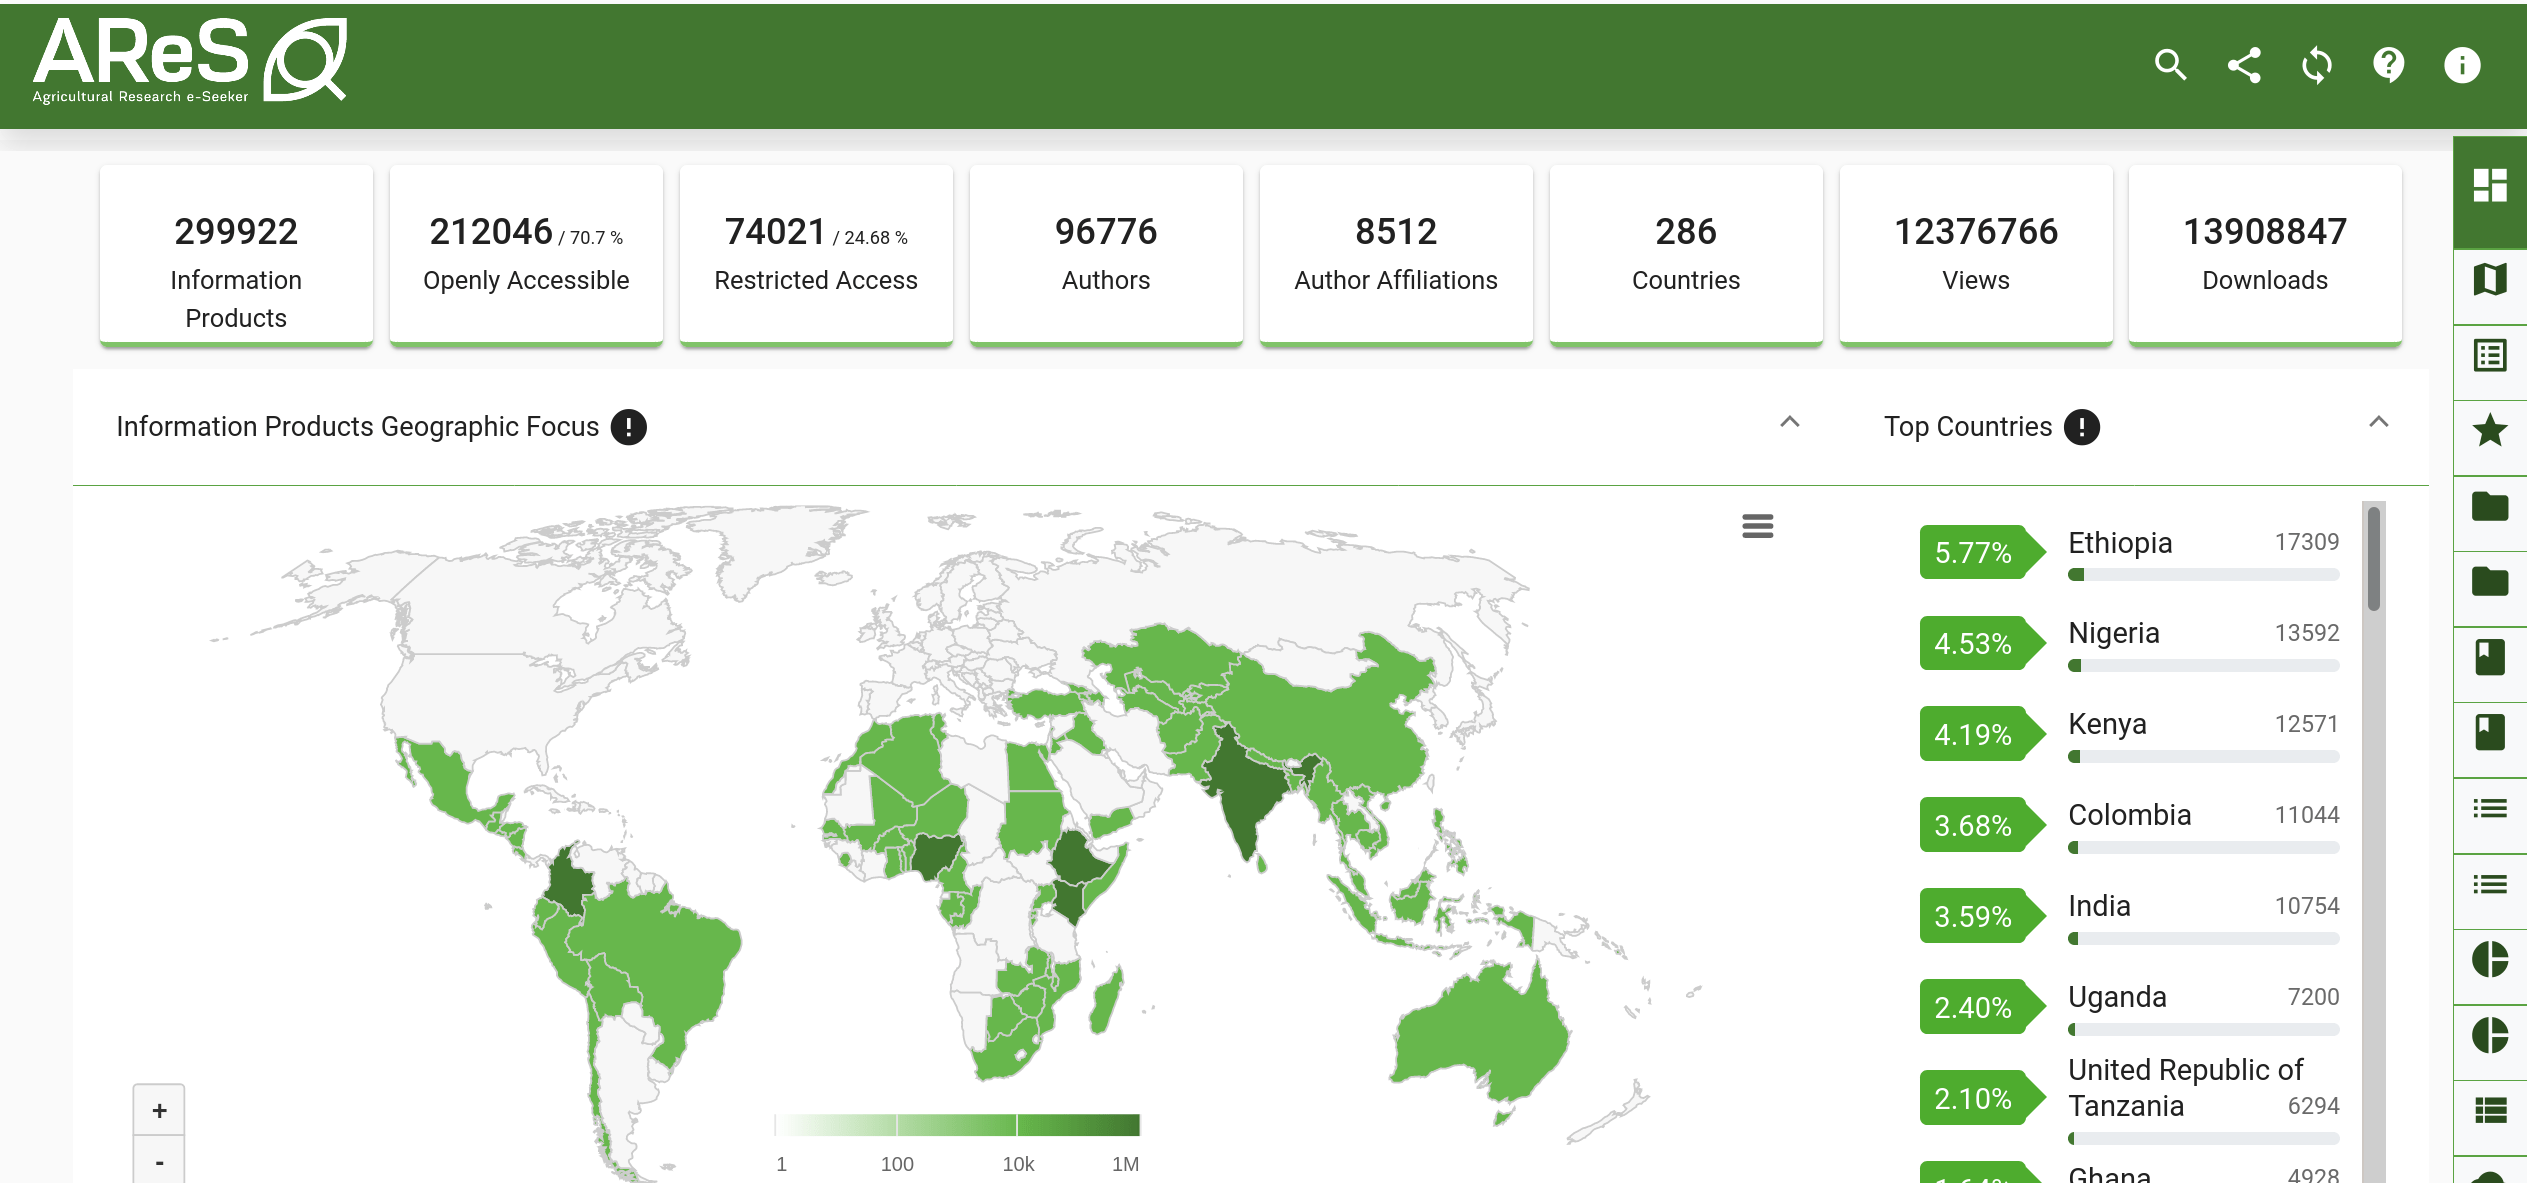Click Australia on the world map
Screen dimensions: 2527x1183
click(1480, 1040)
